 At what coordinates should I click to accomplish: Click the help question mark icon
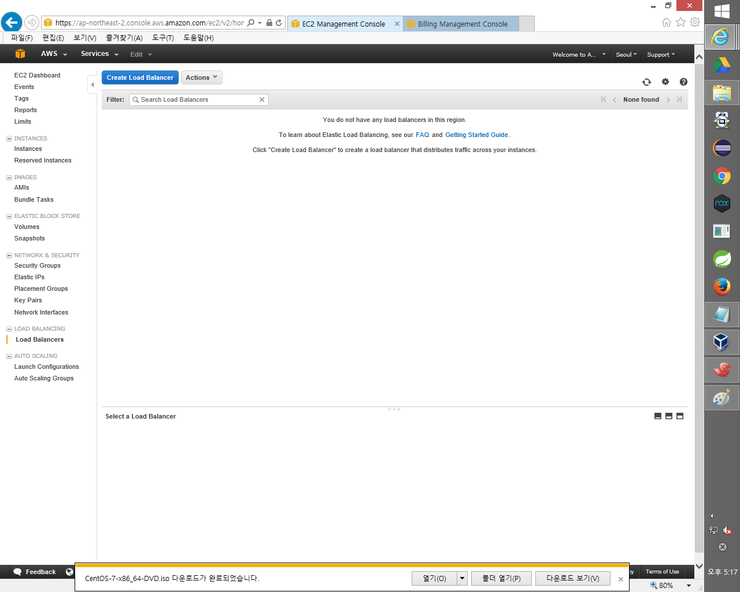point(683,82)
